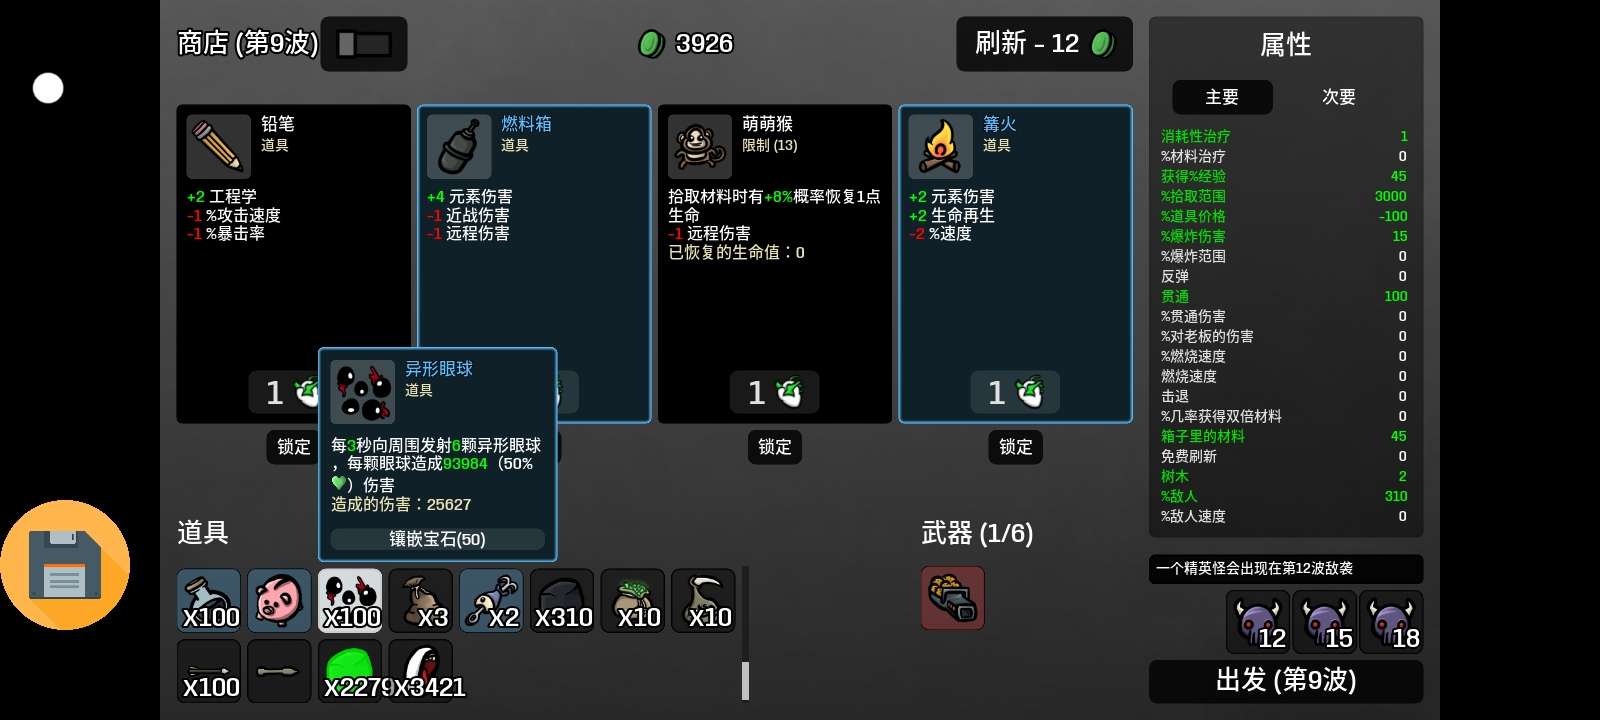Select the scythe item x10

point(703,600)
